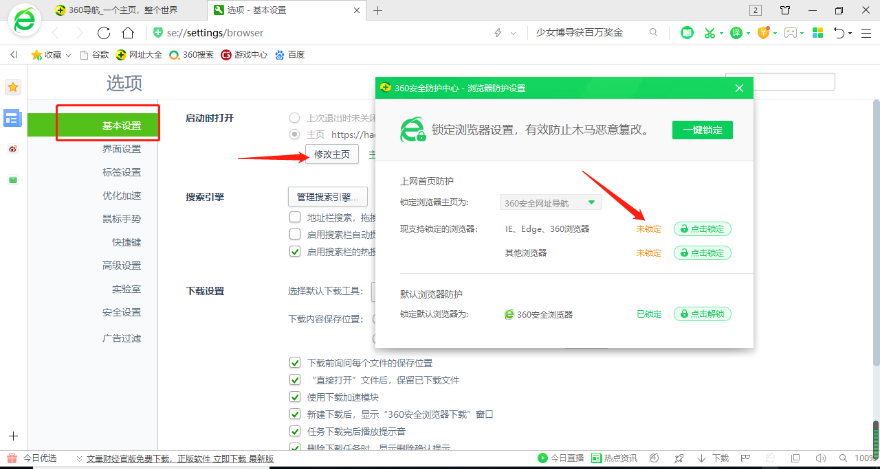Uncheck 使用下载加速模块 checkbox

click(x=295, y=397)
